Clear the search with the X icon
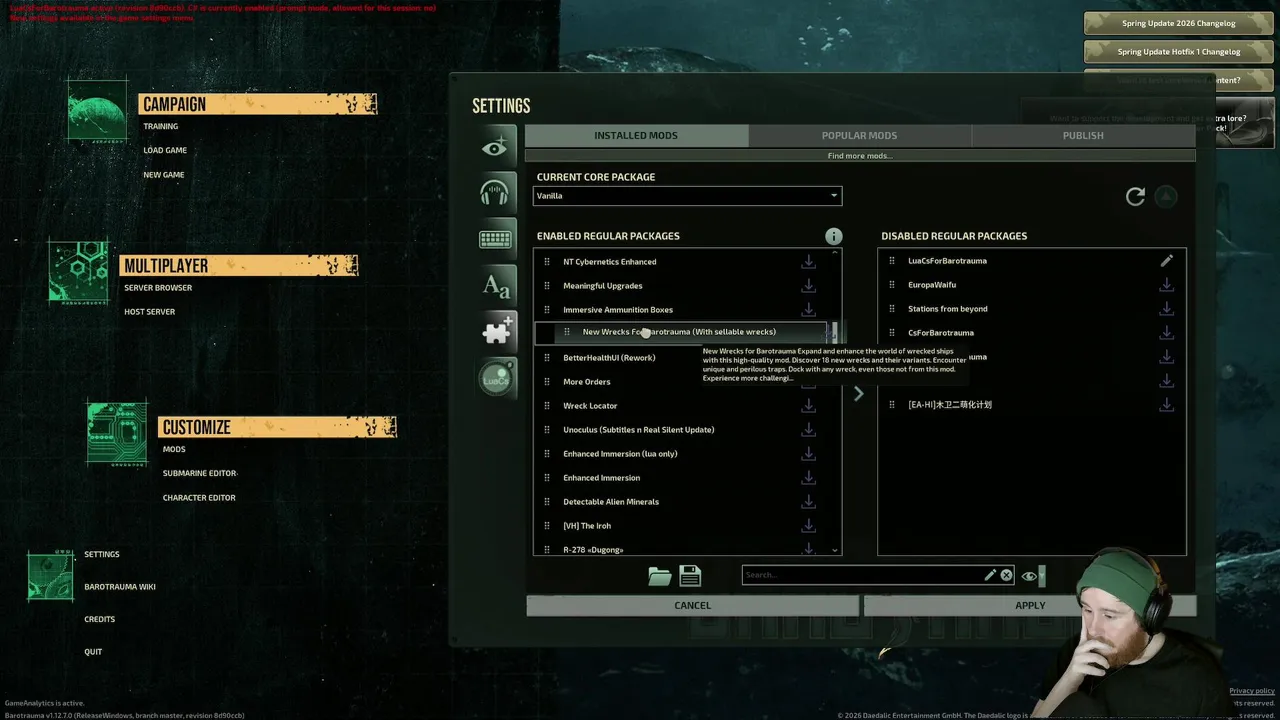The height and width of the screenshot is (720, 1280). point(1007,575)
